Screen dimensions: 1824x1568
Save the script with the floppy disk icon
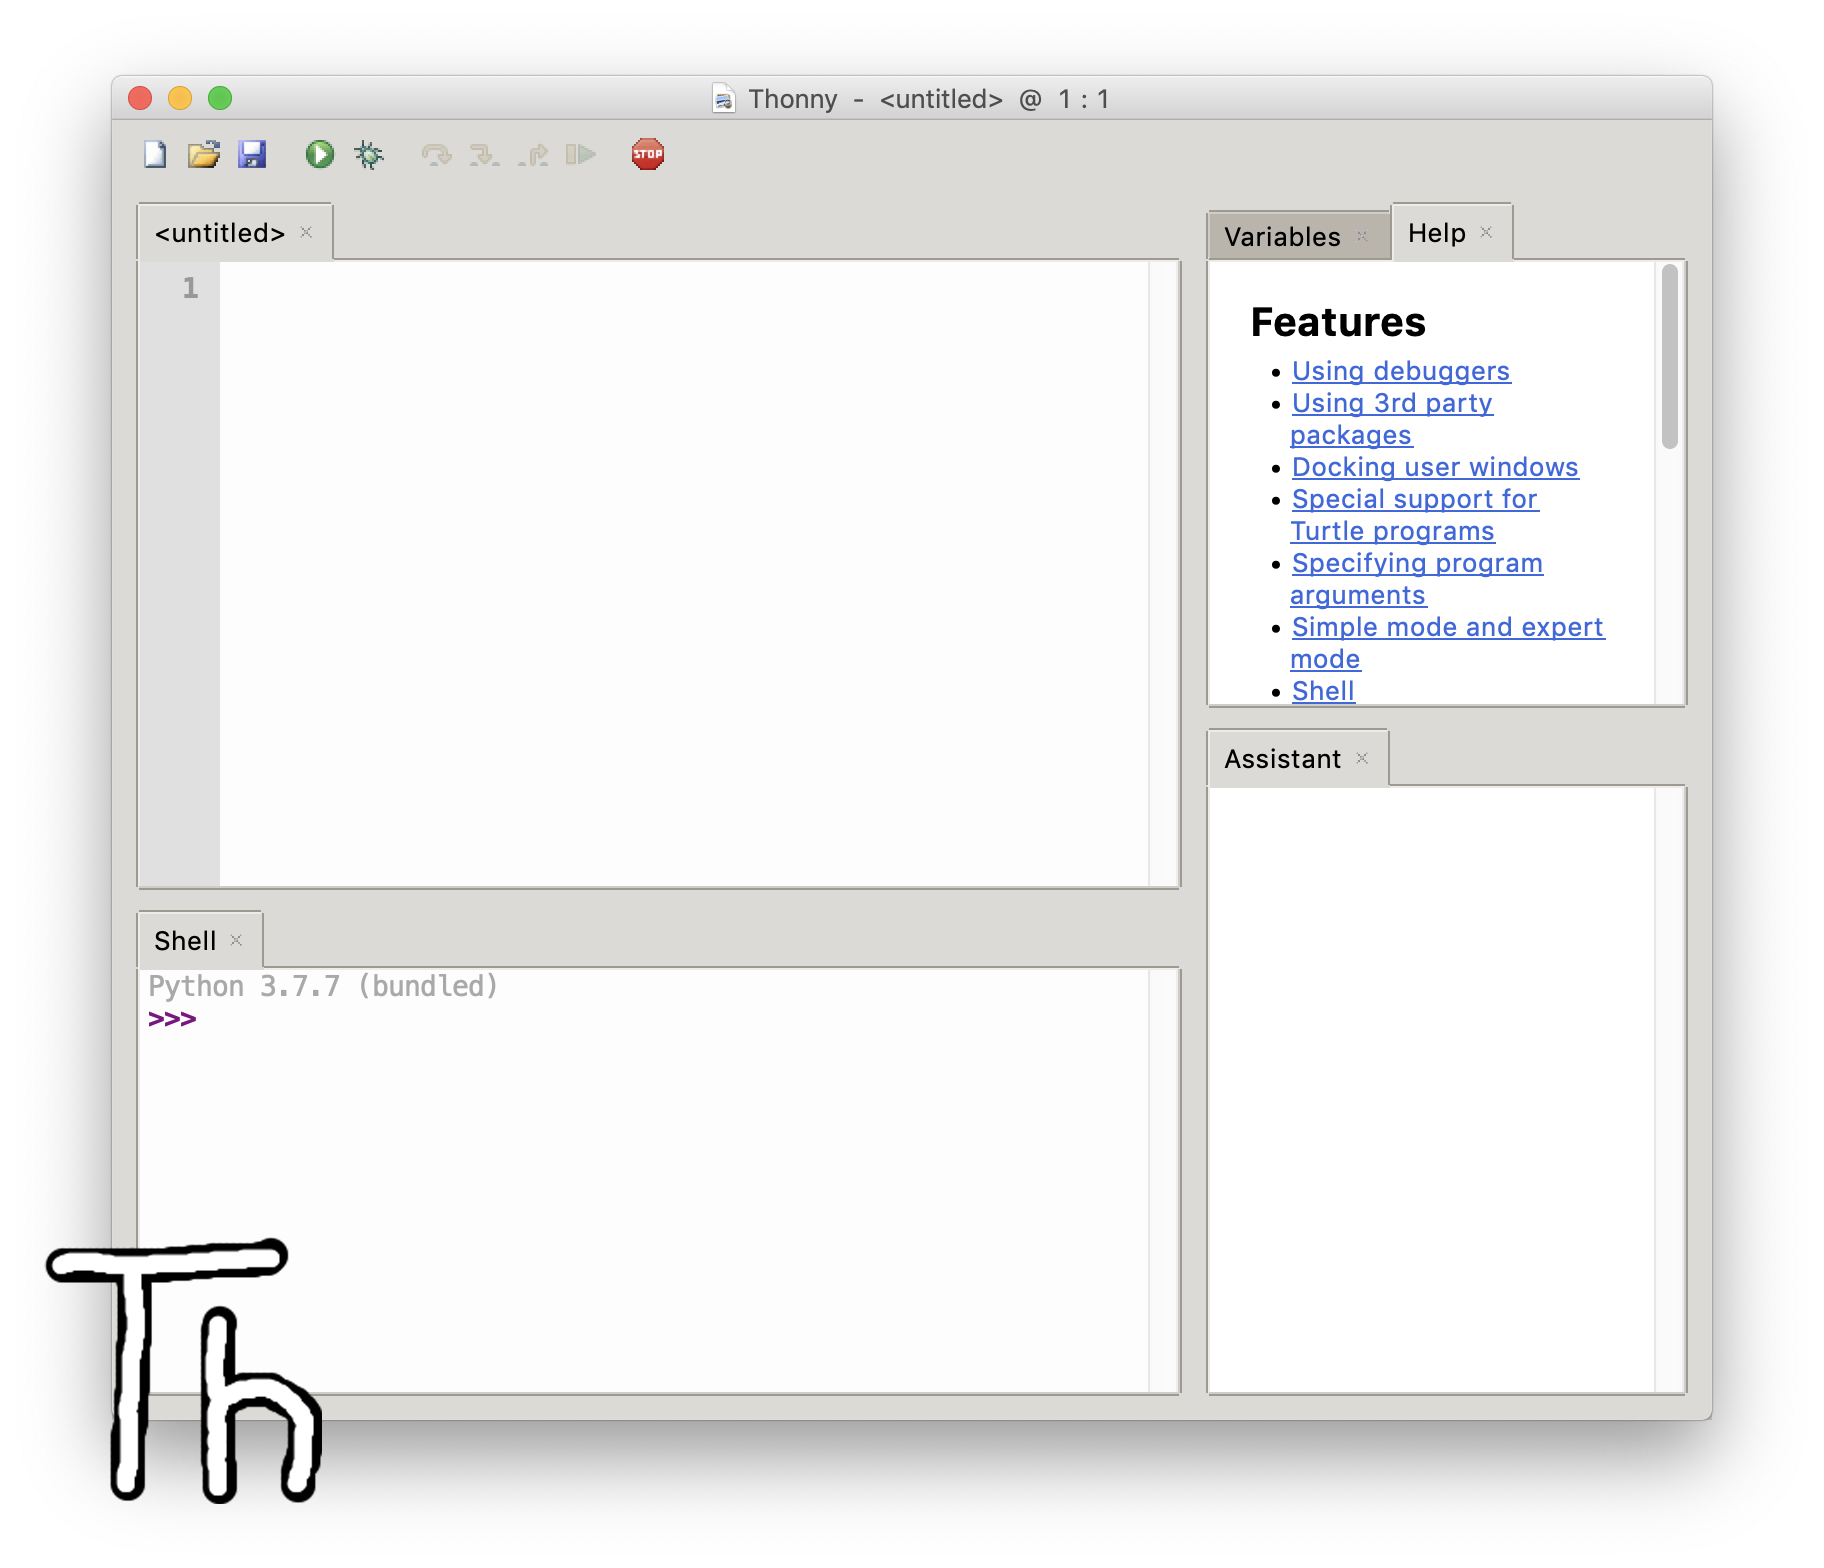tap(252, 155)
